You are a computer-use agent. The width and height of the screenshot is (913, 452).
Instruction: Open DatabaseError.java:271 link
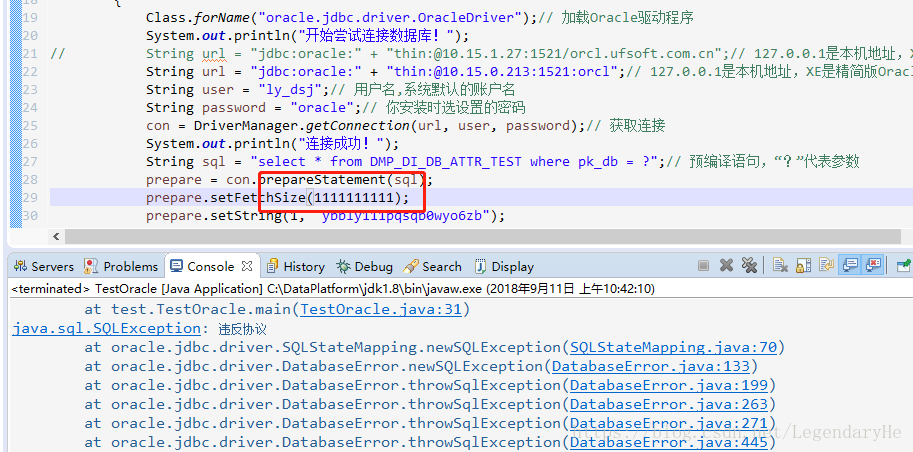click(668, 423)
